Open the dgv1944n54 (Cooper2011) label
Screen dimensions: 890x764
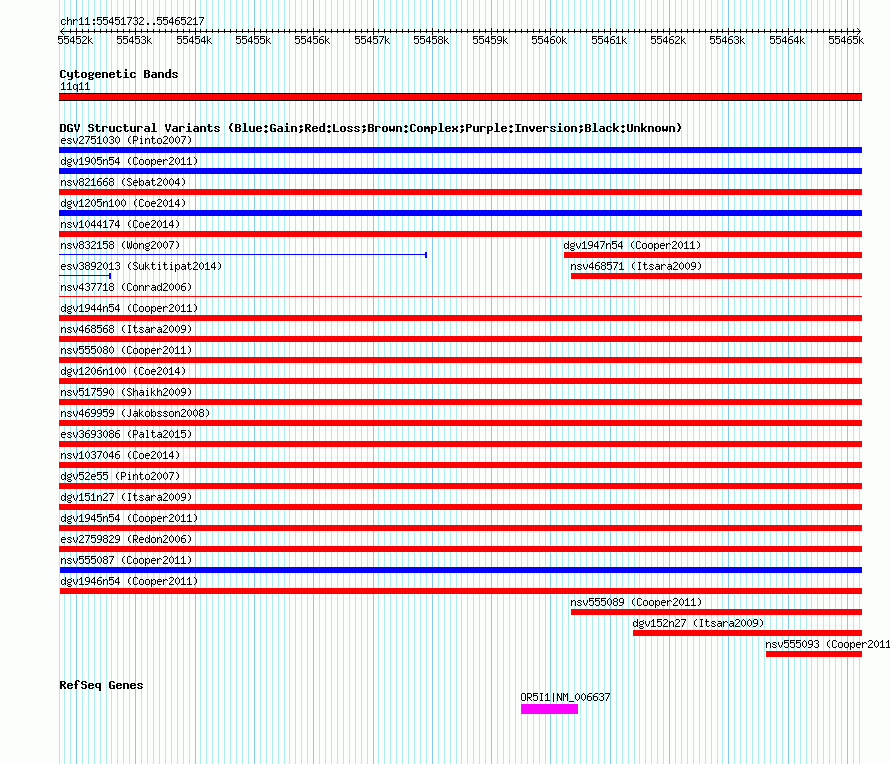129,308
